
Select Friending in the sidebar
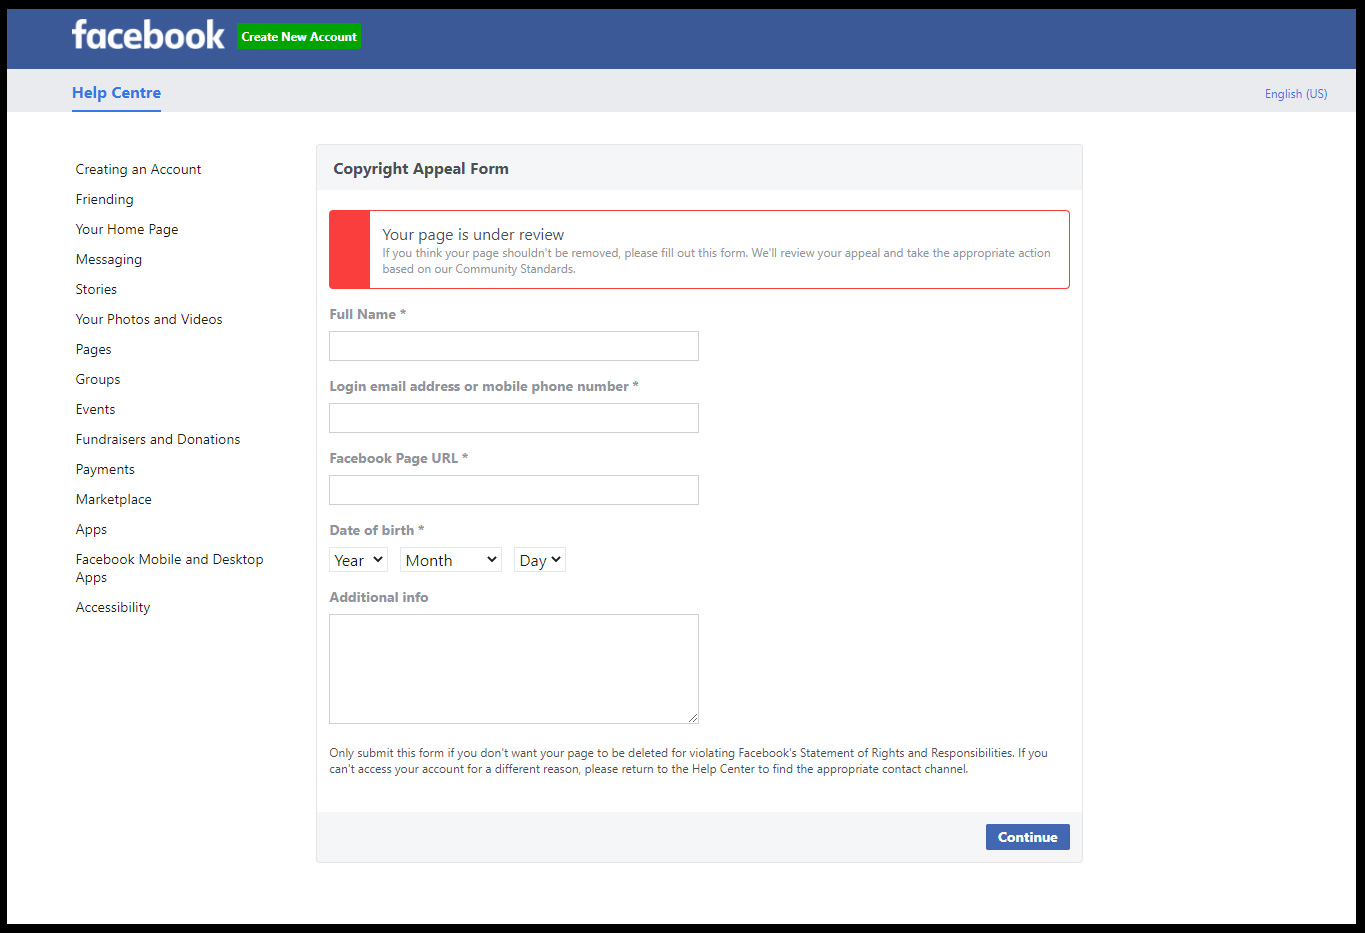click(104, 200)
